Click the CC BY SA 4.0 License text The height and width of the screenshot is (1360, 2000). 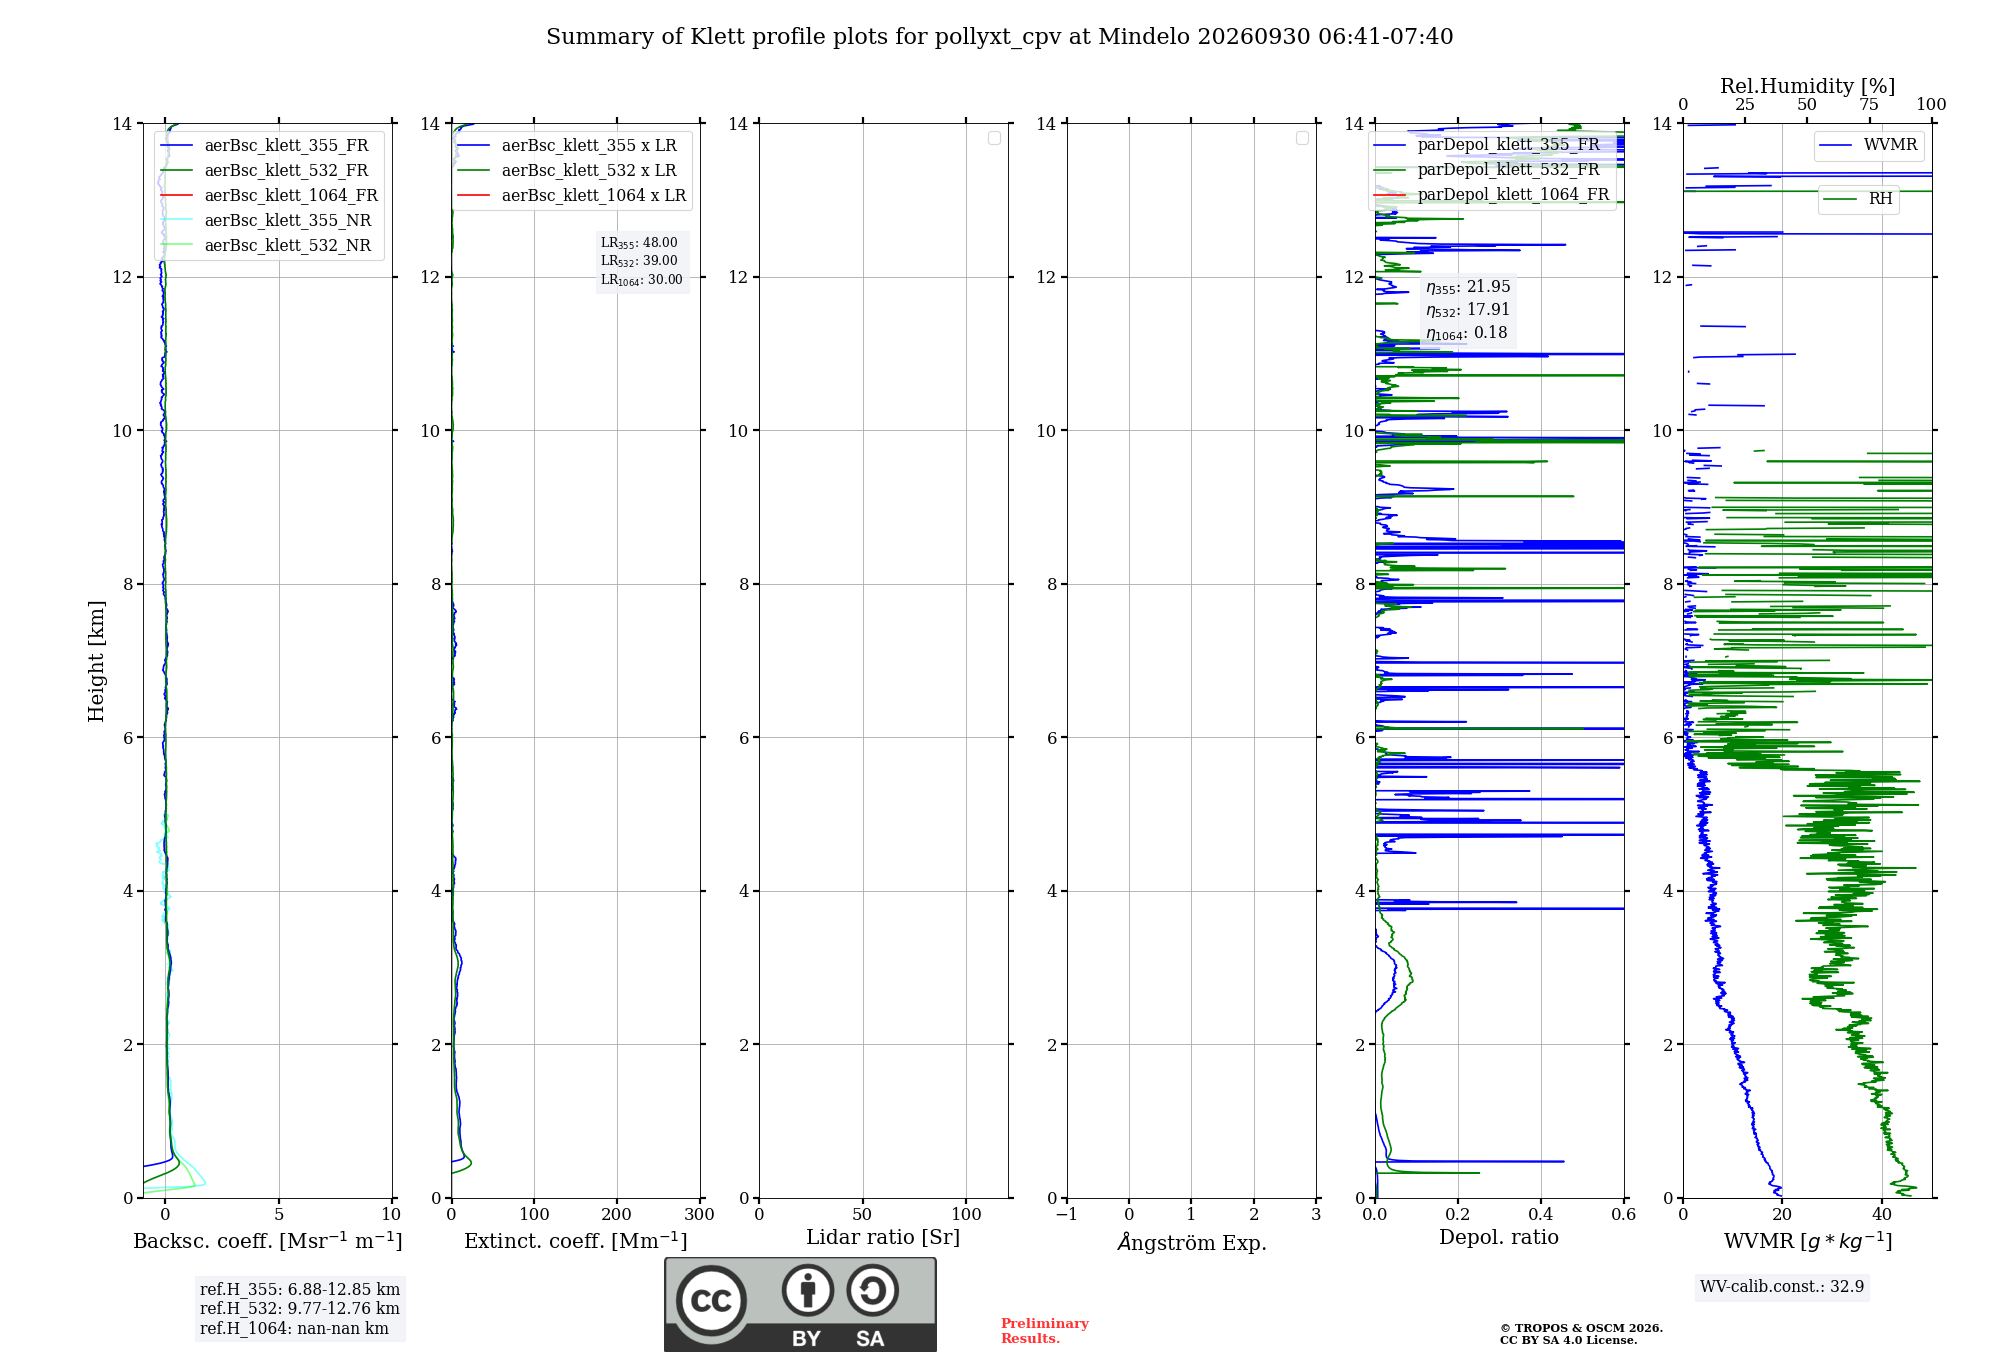tap(1568, 1340)
